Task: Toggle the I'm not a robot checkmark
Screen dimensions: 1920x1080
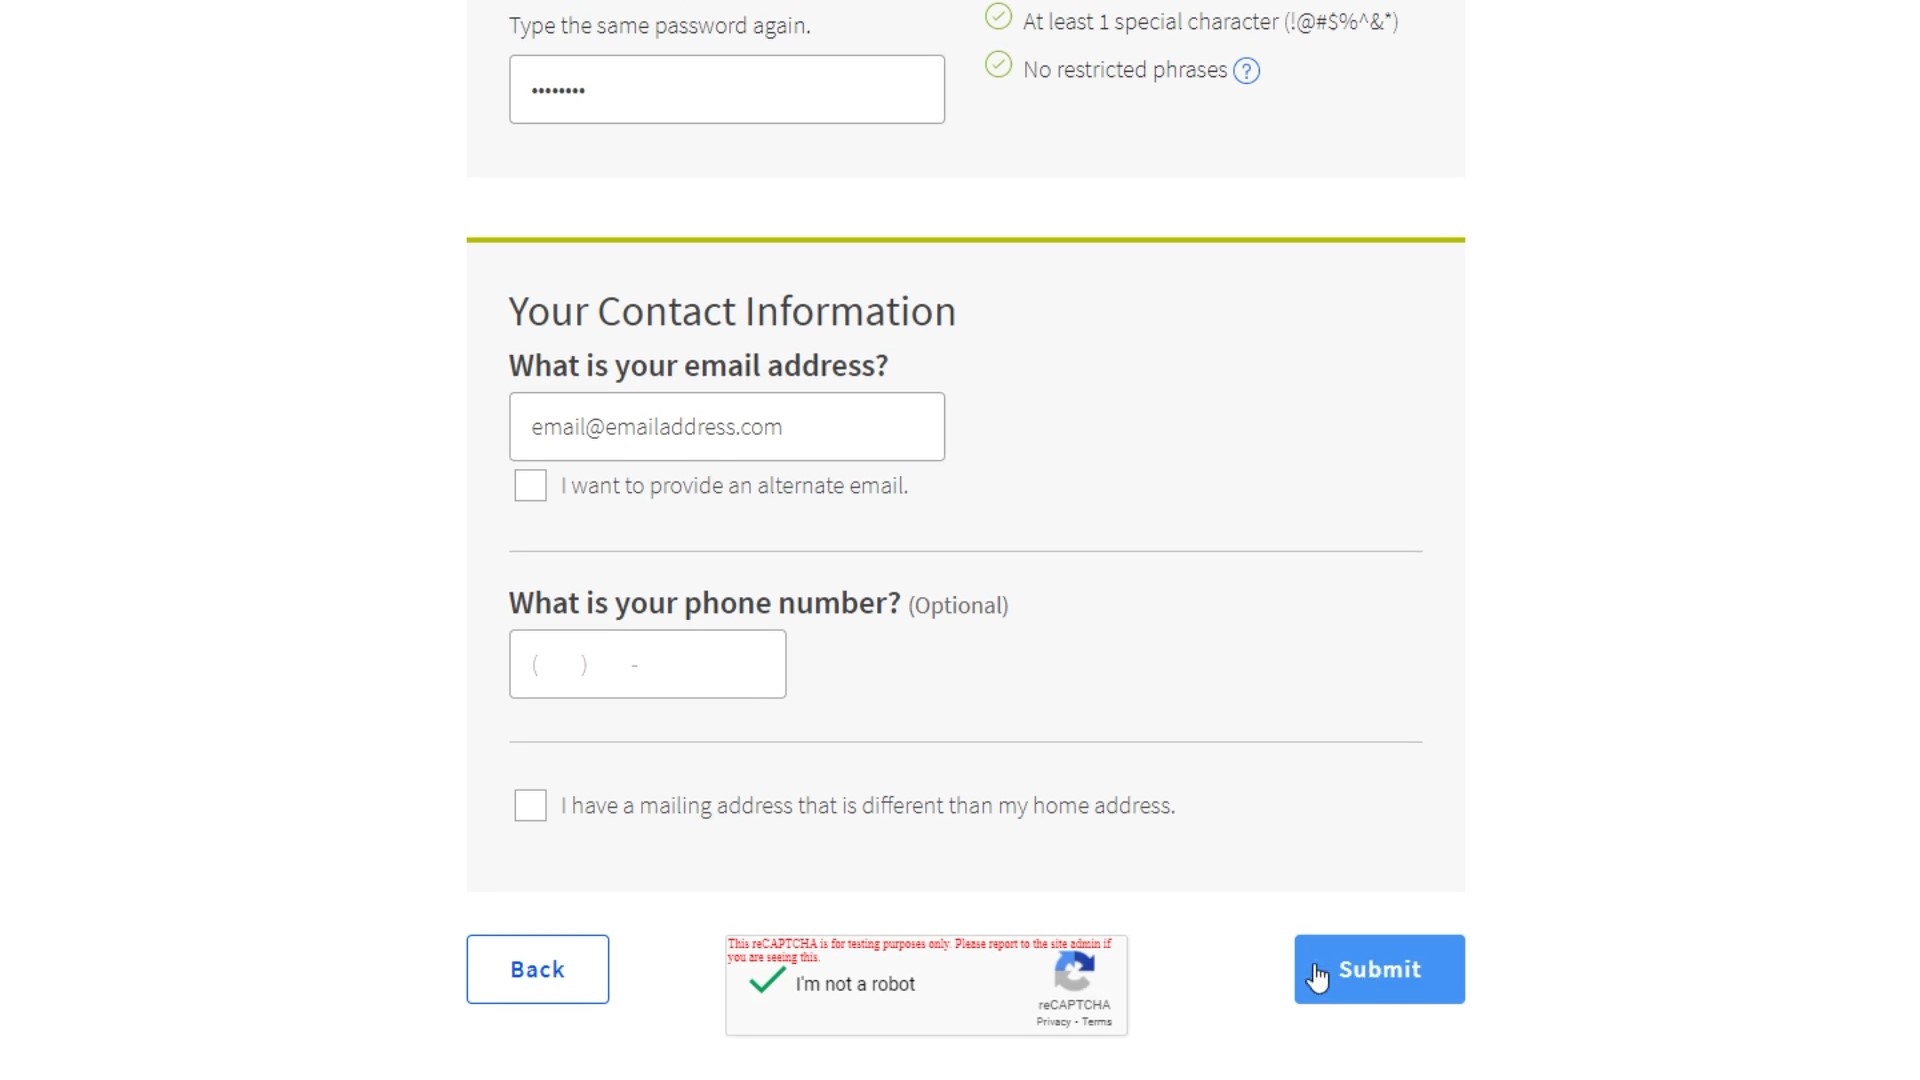Action: coord(767,980)
